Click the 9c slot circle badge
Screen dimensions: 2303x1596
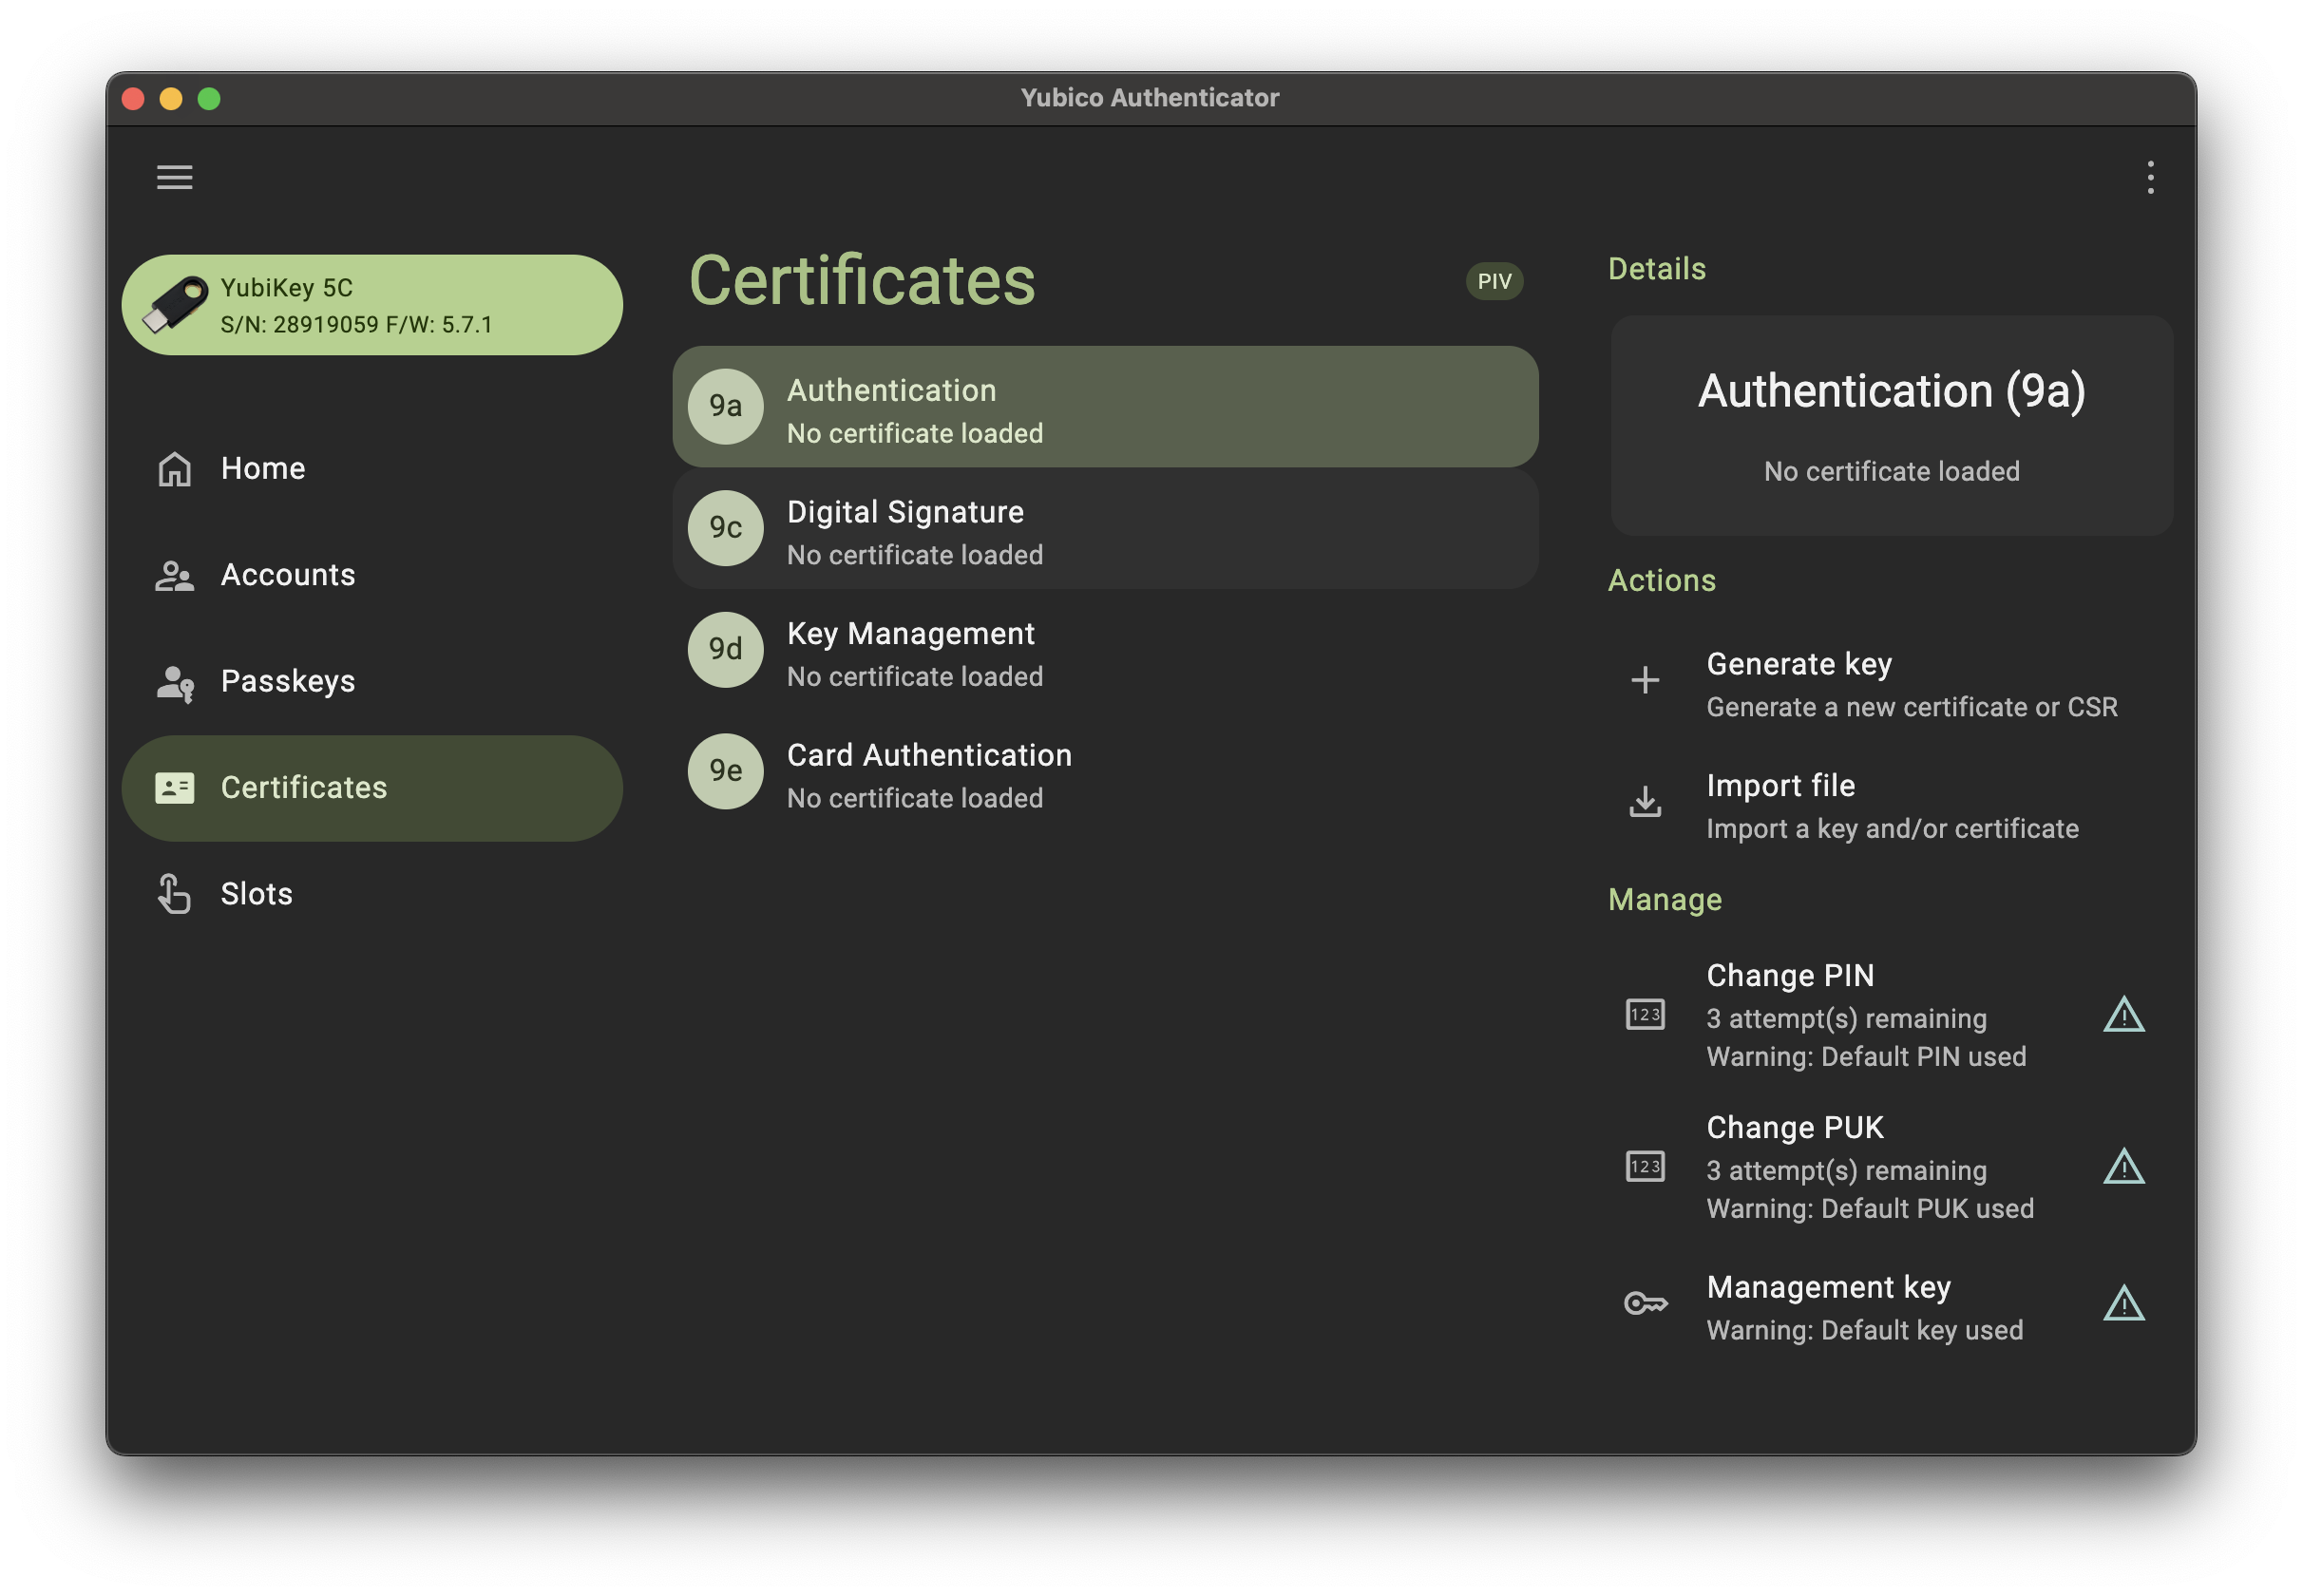click(725, 528)
